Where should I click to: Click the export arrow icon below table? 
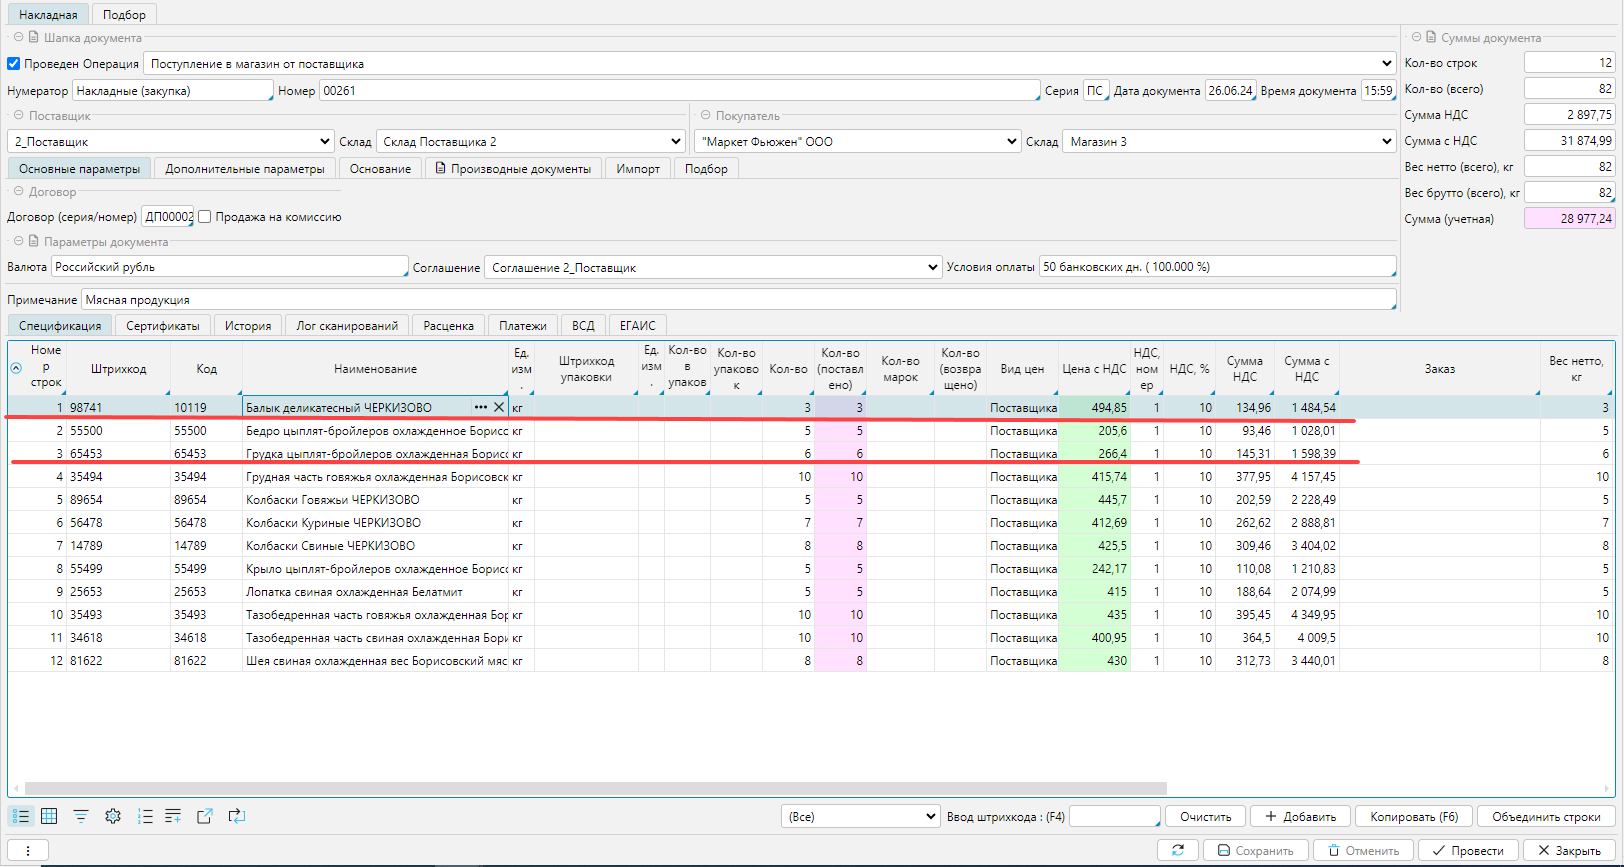pyautogui.click(x=205, y=816)
